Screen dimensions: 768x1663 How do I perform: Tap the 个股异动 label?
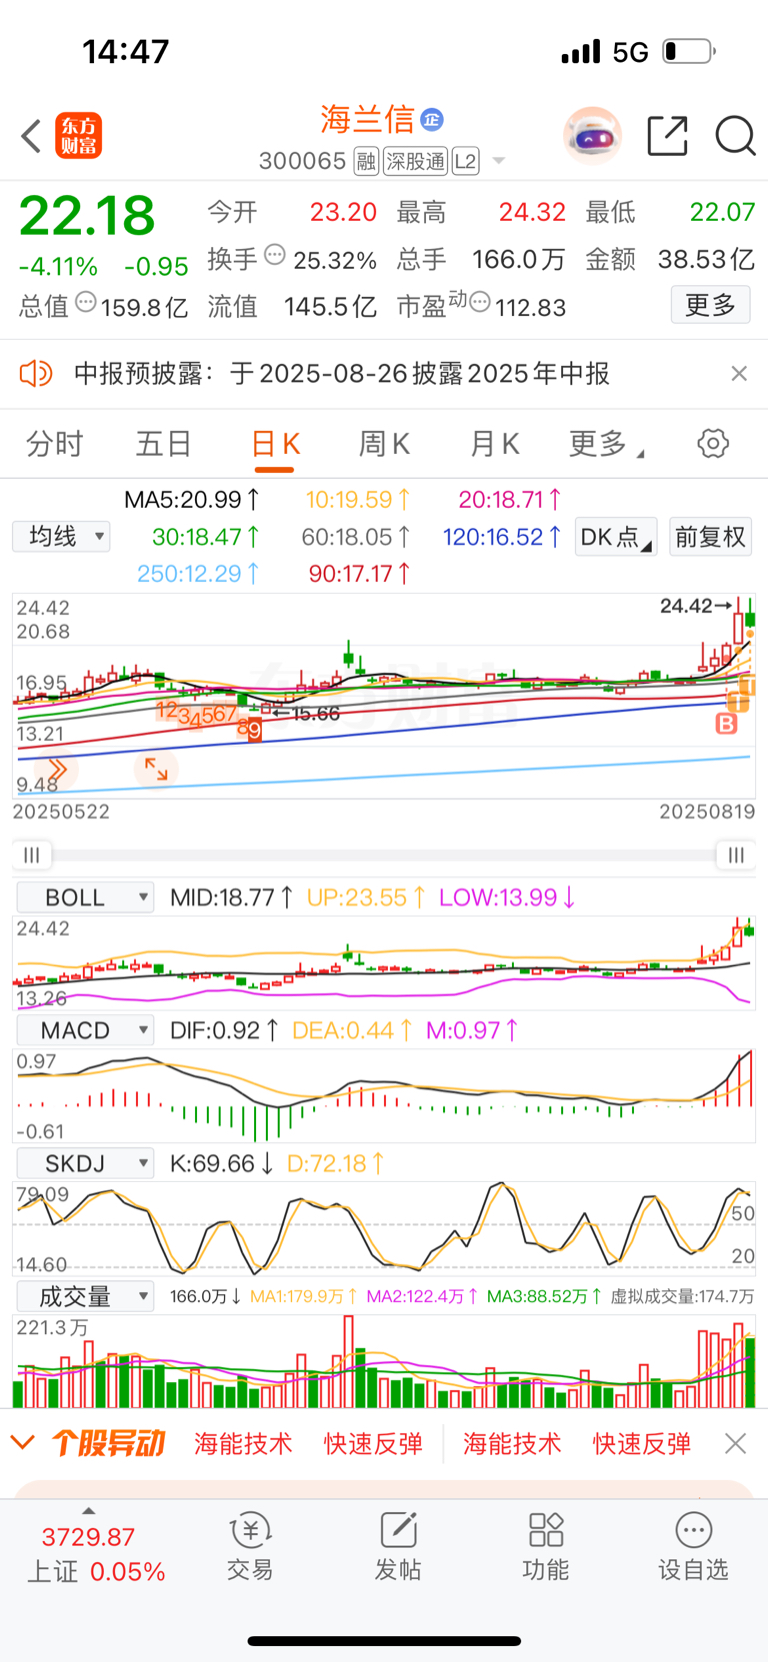pos(108,1443)
